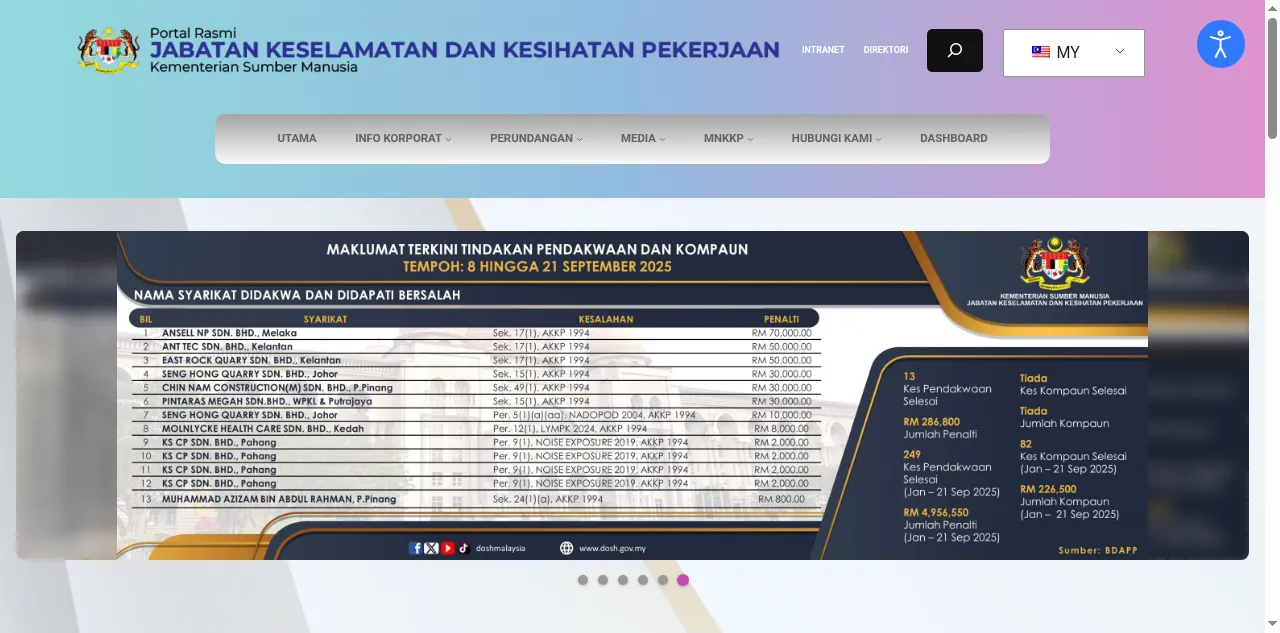
Task: Click the Malaysia coat of arms logo
Action: tap(108, 50)
